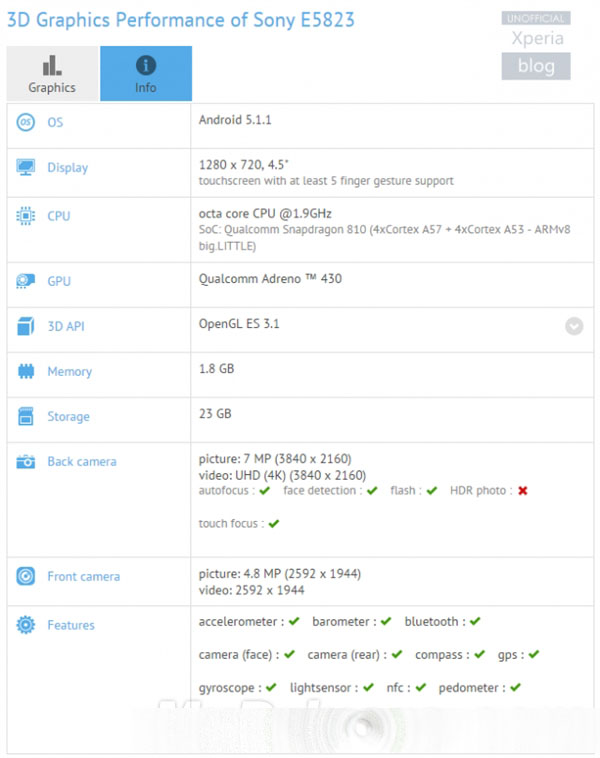600x758 pixels.
Task: Click octa core CPU @1.9GHz text
Action: [265, 214]
